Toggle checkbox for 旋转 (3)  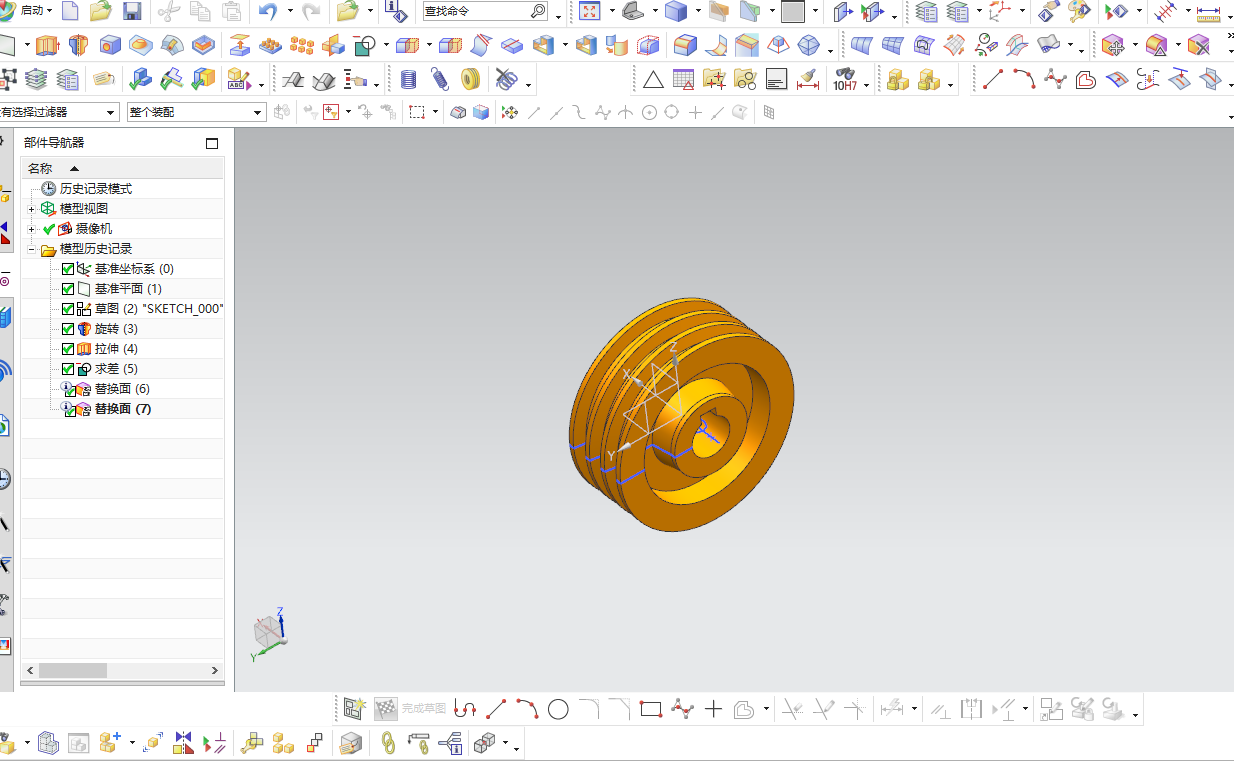(68, 329)
